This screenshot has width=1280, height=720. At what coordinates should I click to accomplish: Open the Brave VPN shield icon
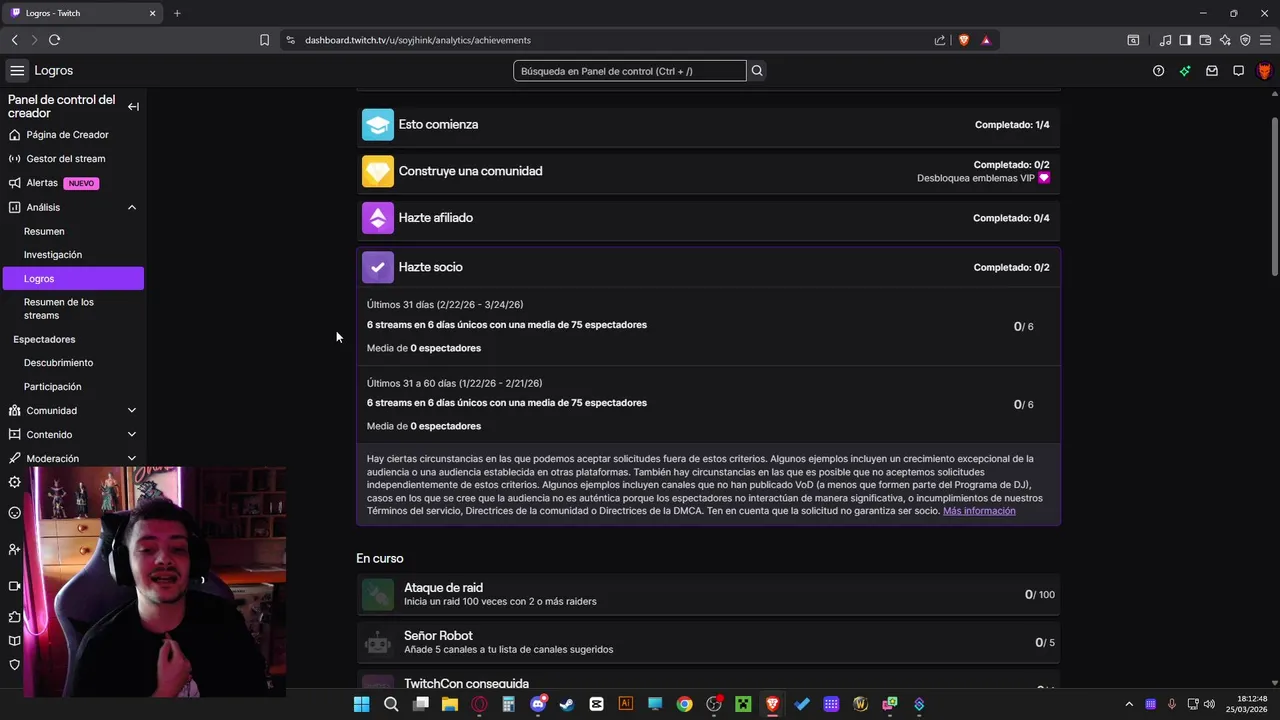coord(1245,40)
